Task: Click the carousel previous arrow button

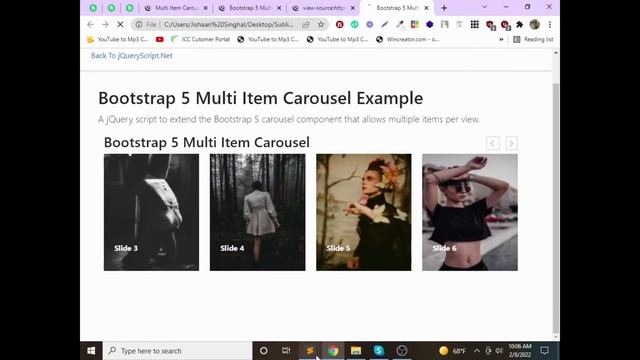Action: (493, 143)
